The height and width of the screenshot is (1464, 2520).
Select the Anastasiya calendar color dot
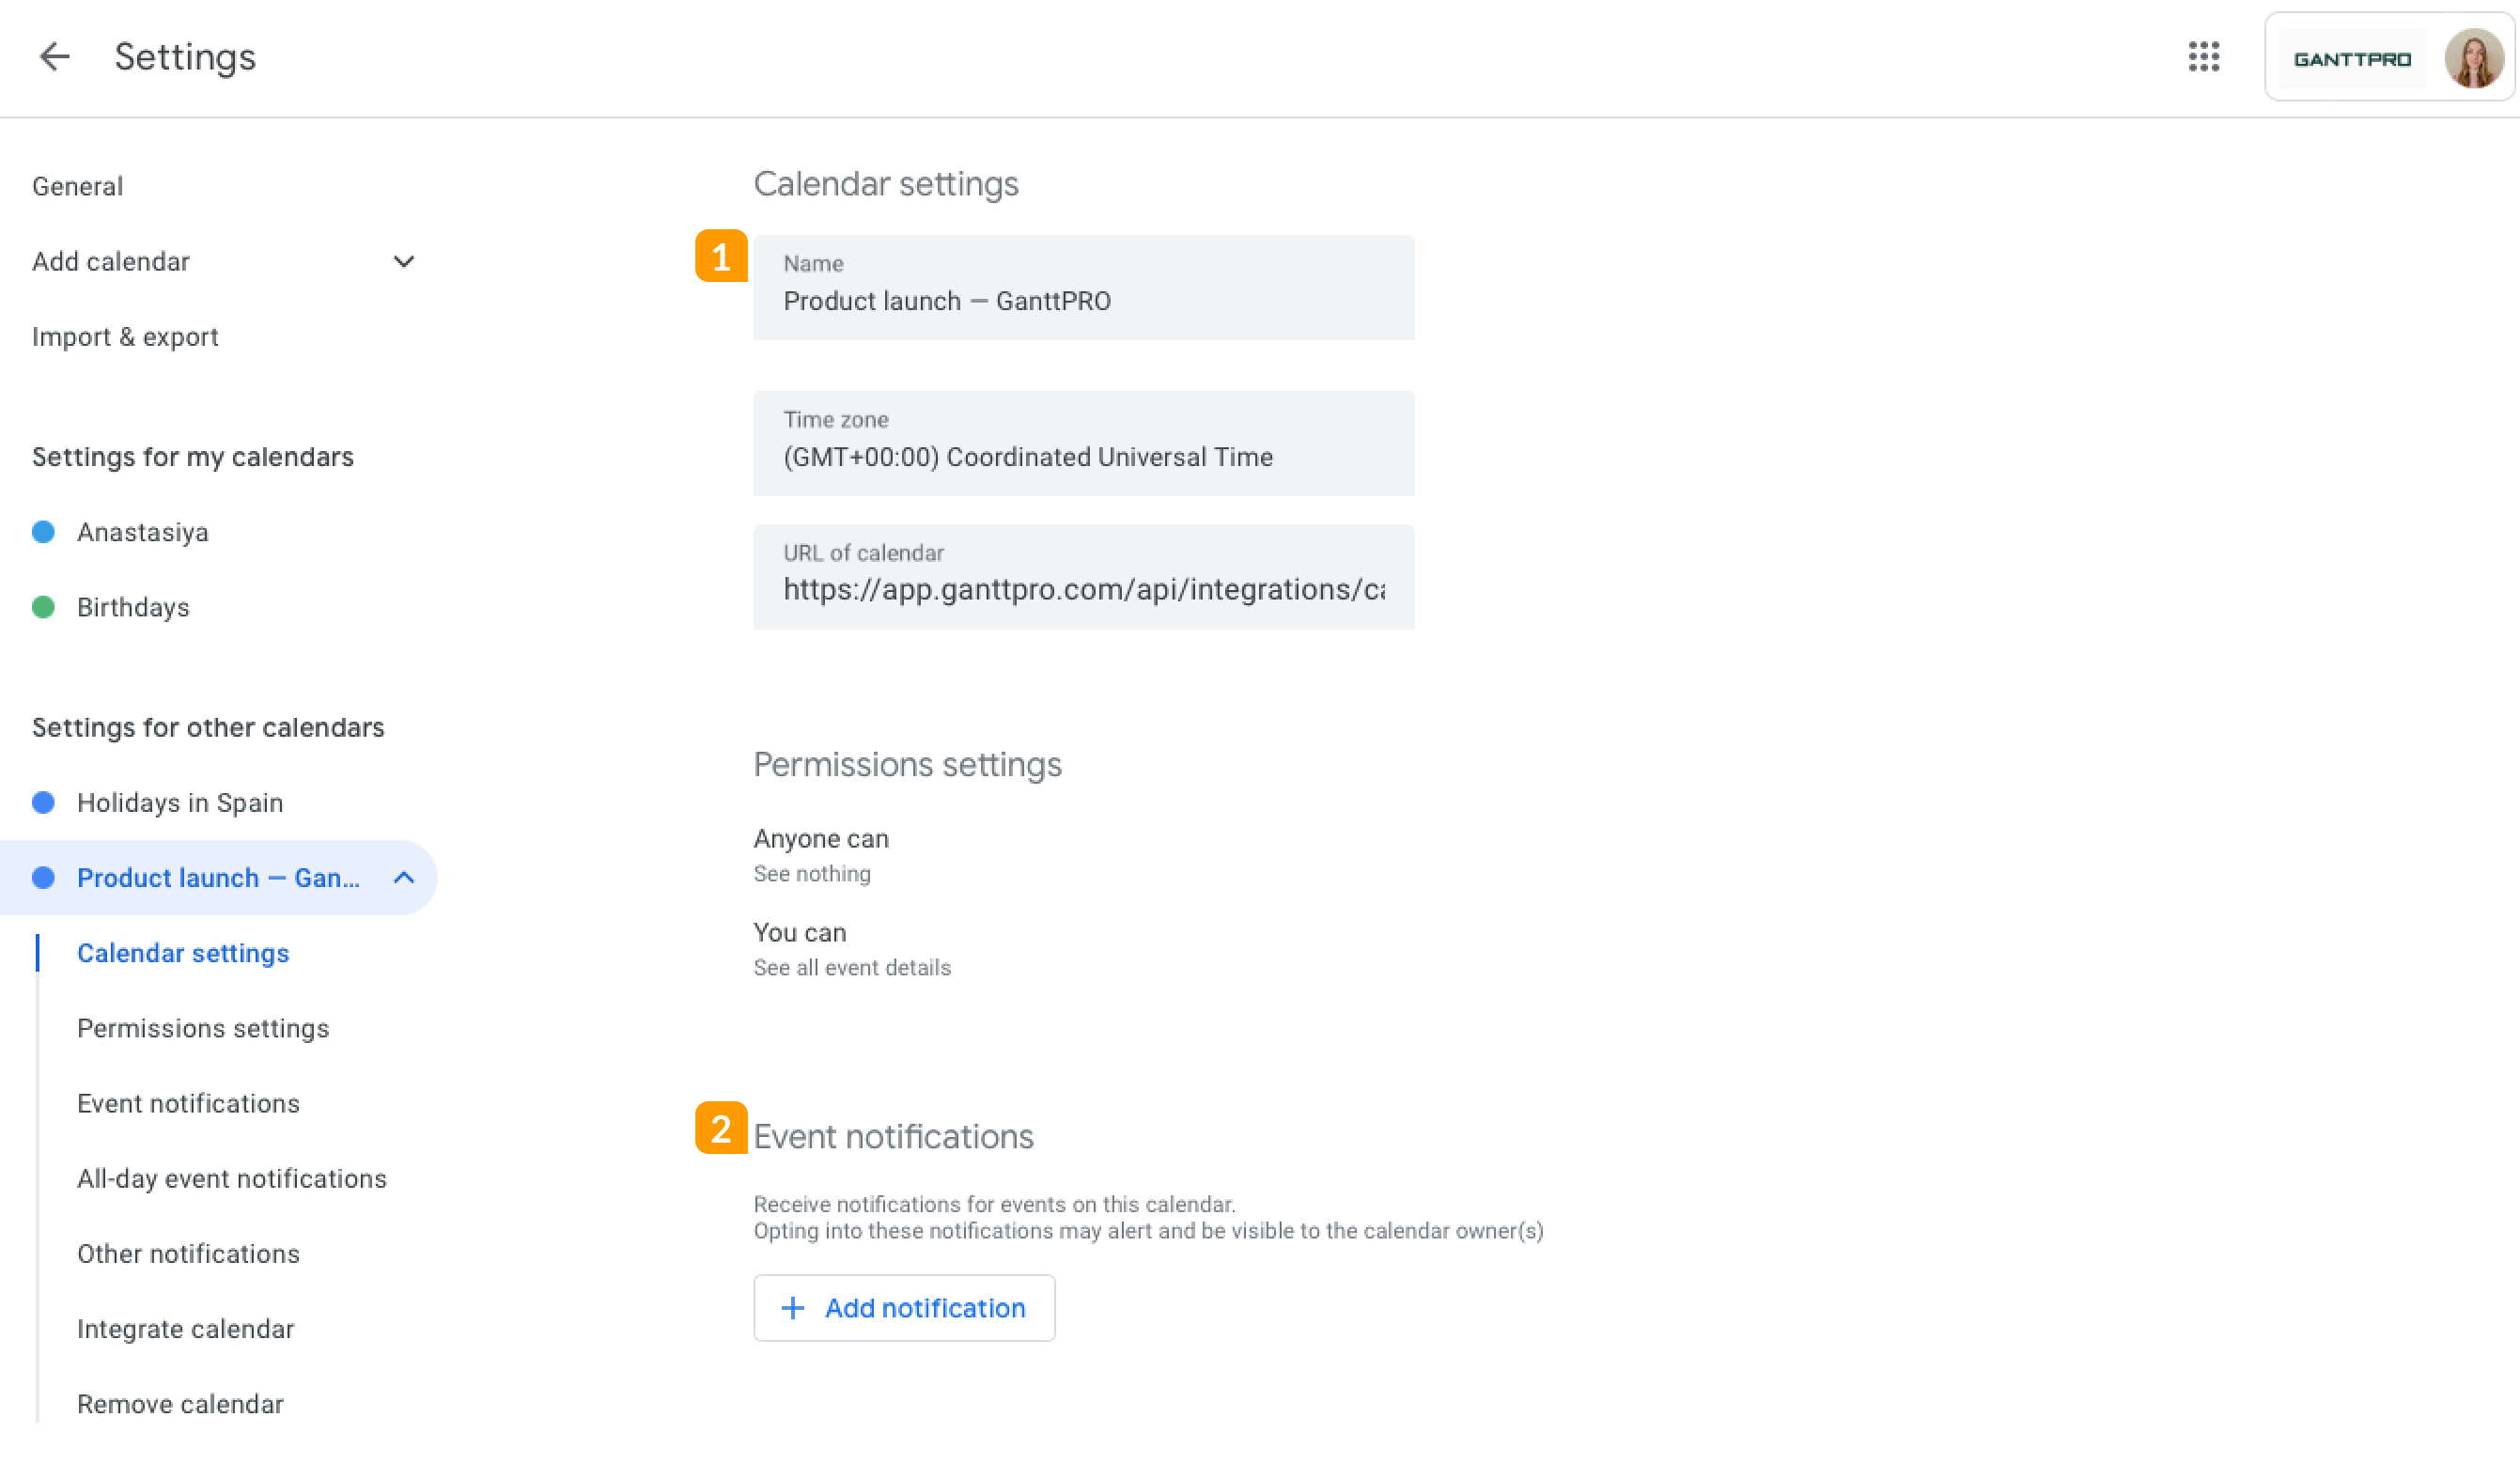tap(44, 532)
